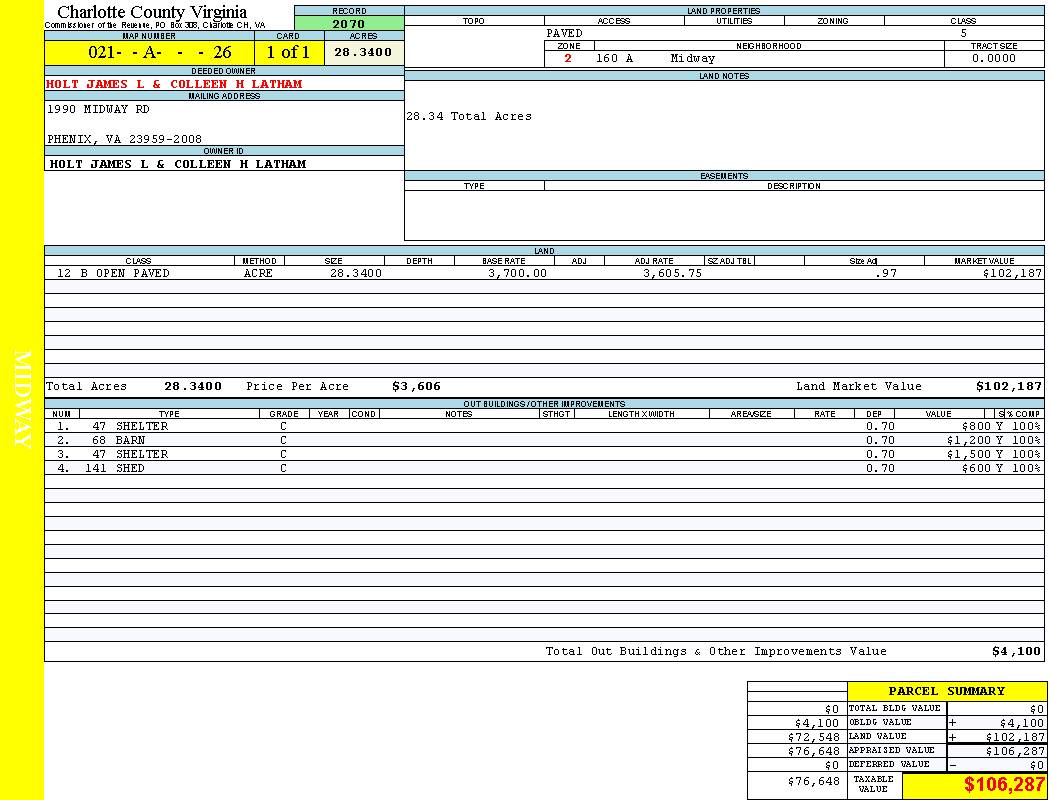Select the deeded owner name in red
The width and height of the screenshot is (1050, 800).
(x=174, y=84)
